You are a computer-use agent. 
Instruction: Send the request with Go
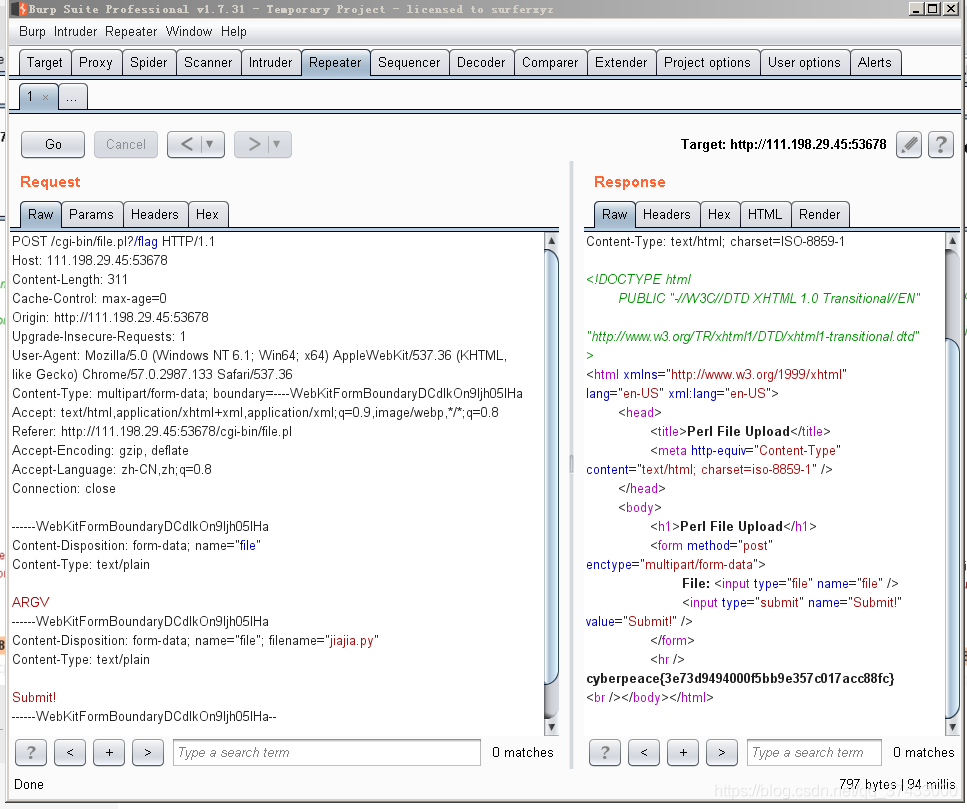pyautogui.click(x=53, y=144)
